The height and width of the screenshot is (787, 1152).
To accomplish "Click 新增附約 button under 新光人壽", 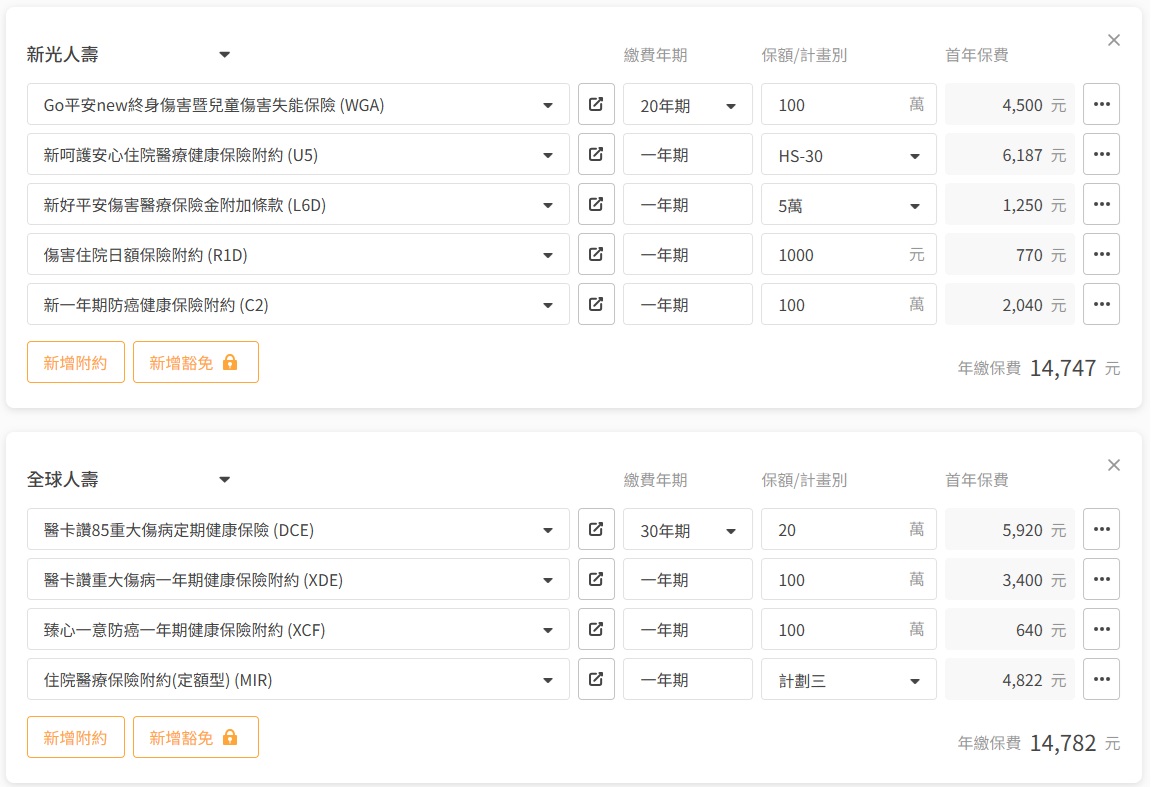I will tap(75, 362).
